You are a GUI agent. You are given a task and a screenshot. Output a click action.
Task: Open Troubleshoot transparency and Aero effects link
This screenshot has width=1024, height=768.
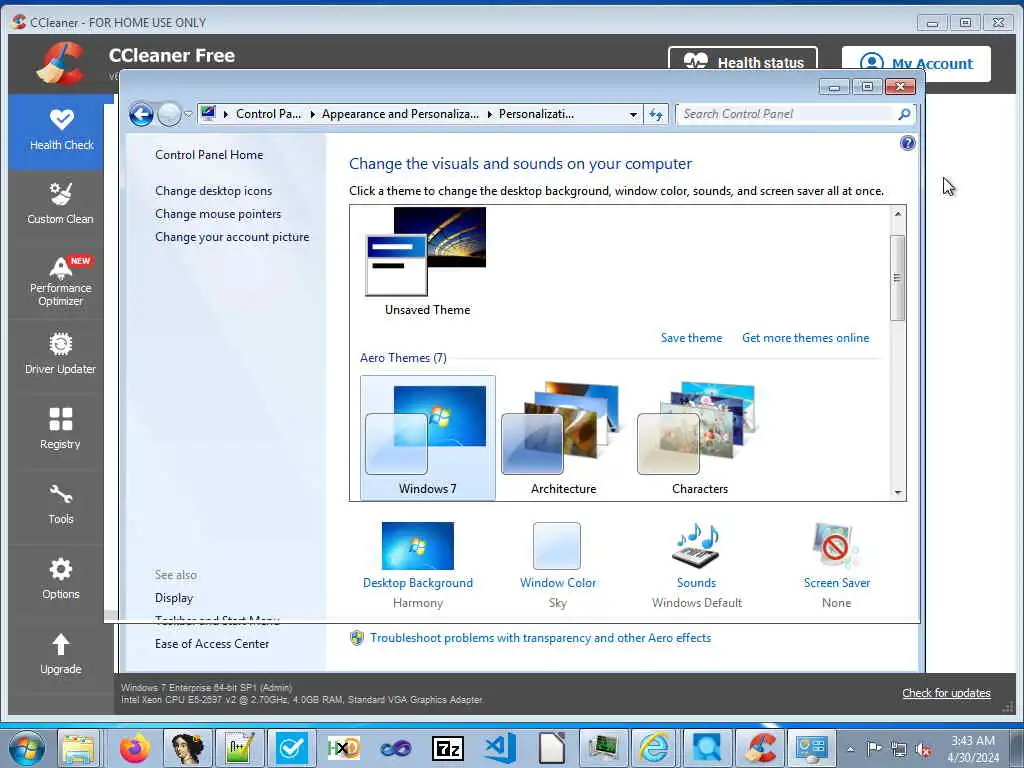[540, 638]
